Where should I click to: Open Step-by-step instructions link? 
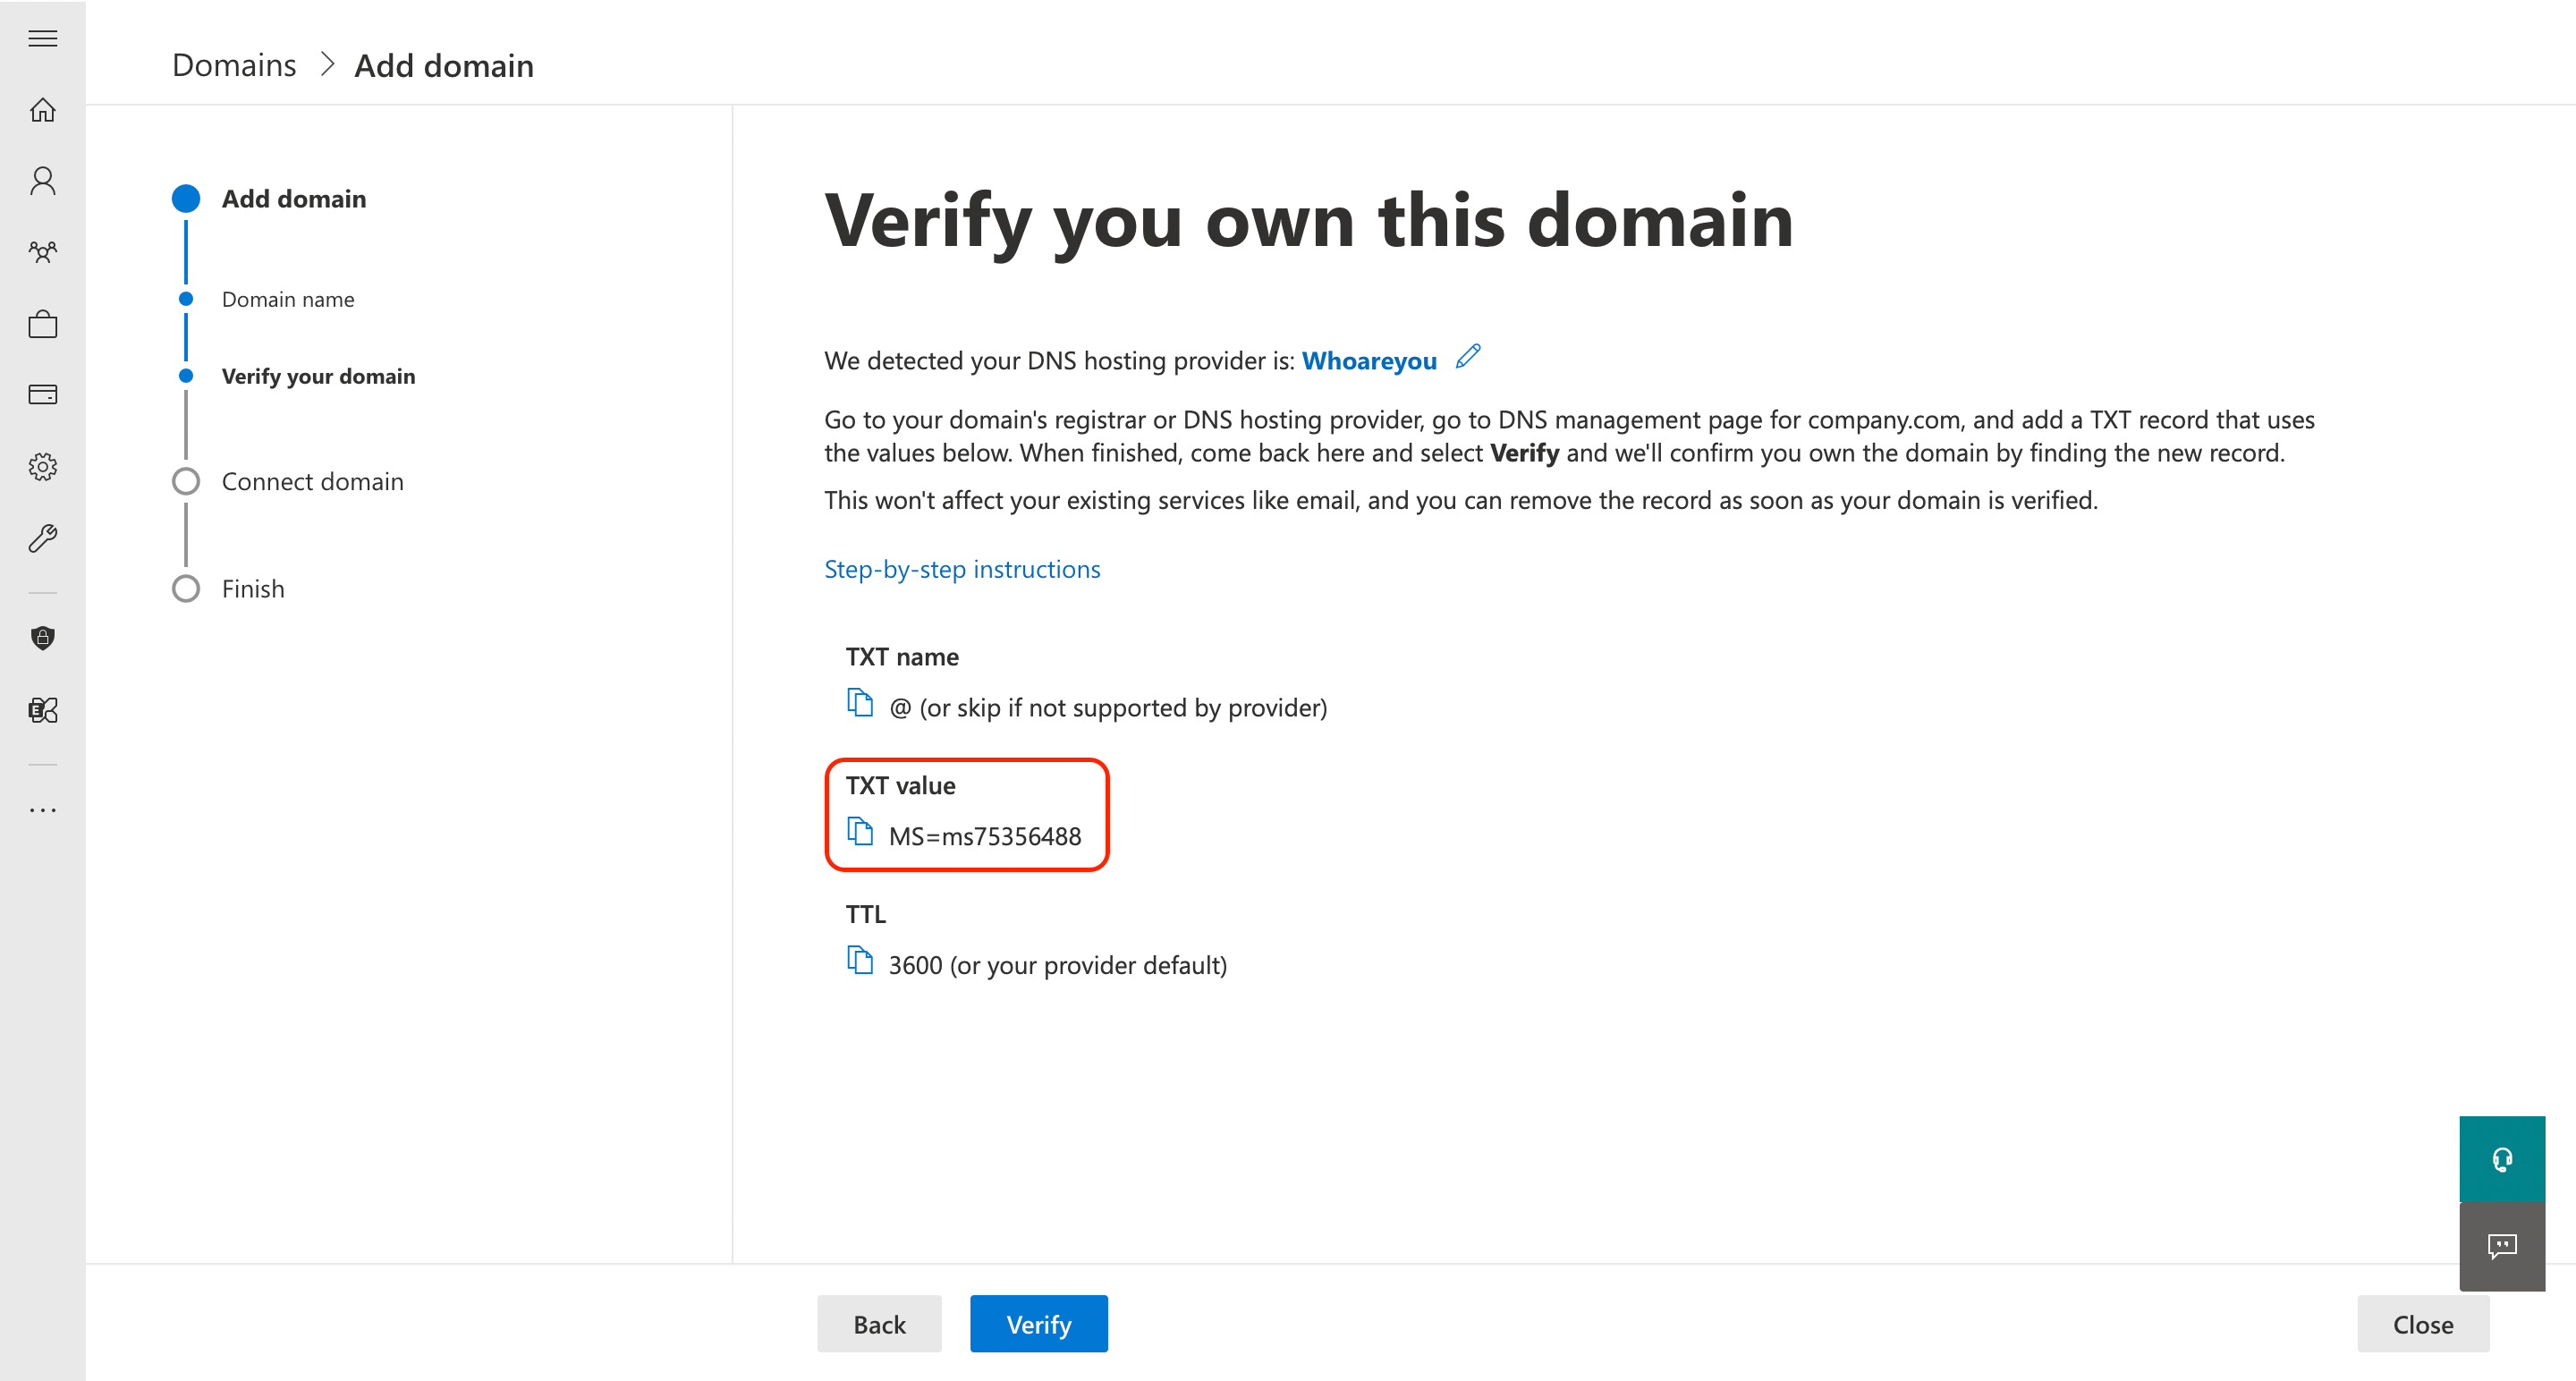click(962, 569)
